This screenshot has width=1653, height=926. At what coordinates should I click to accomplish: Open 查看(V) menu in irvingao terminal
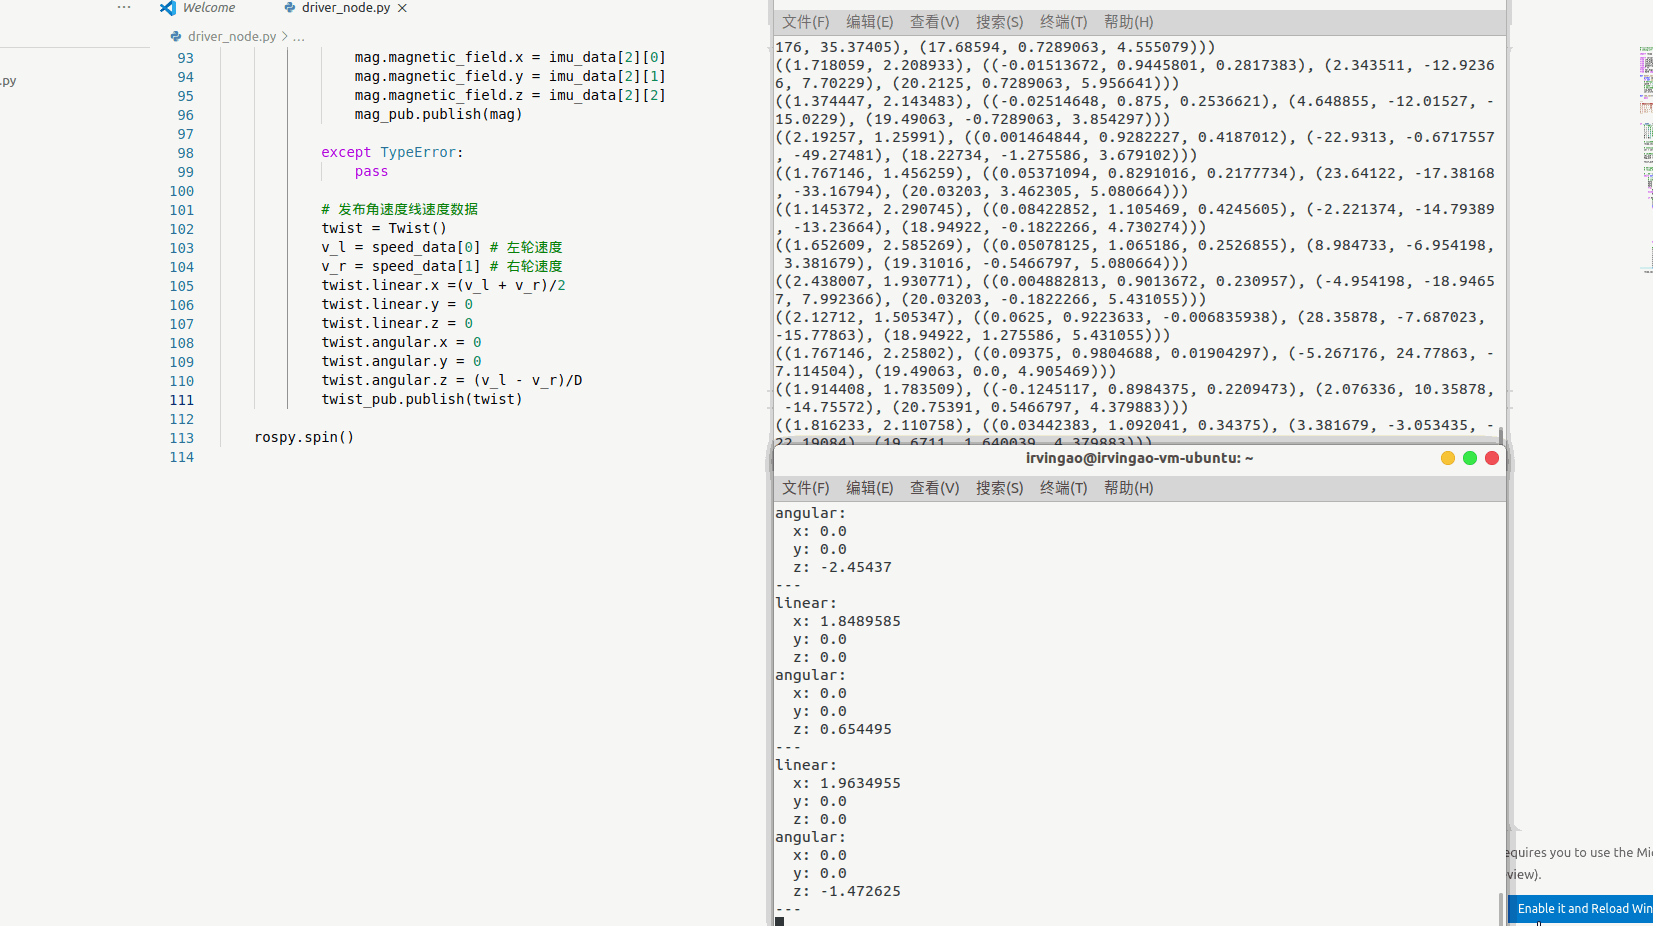[934, 488]
